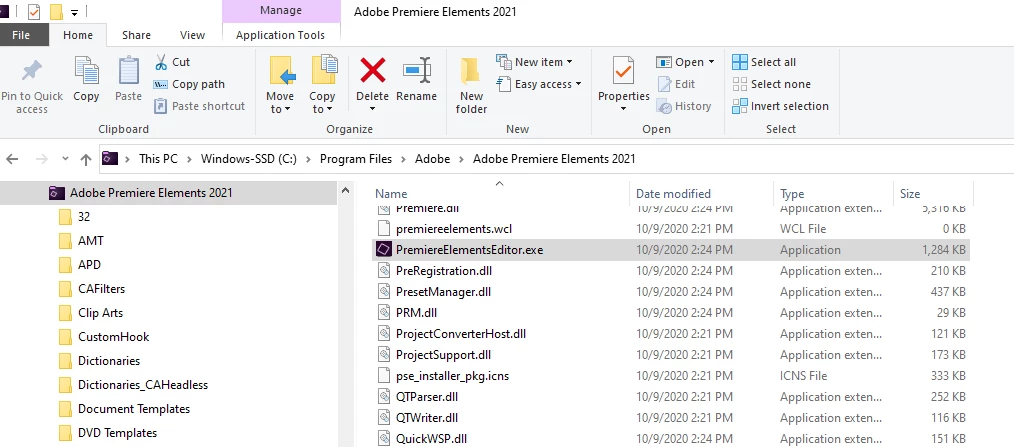This screenshot has height=447, width=1014.
Task: Click the Manage contextual tab header
Action: (x=281, y=11)
